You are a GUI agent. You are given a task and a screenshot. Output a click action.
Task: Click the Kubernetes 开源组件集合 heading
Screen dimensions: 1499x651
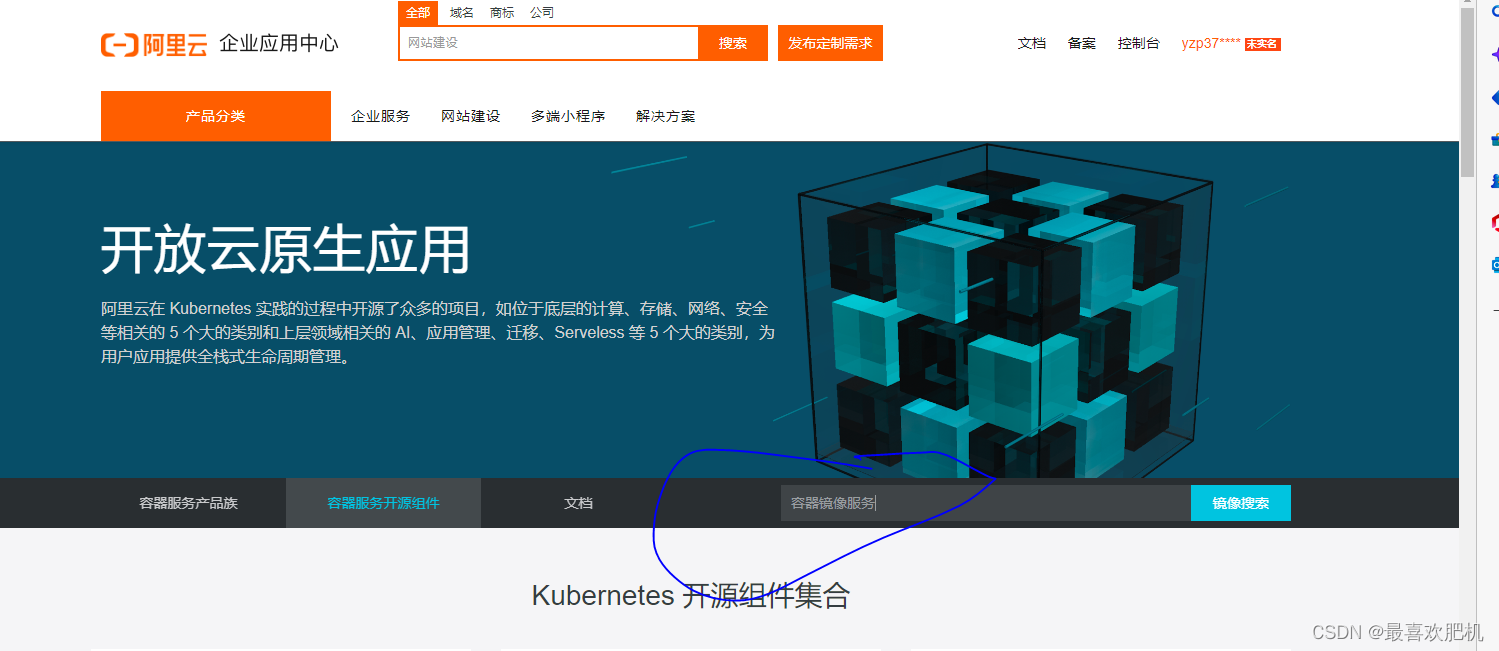(x=691, y=596)
